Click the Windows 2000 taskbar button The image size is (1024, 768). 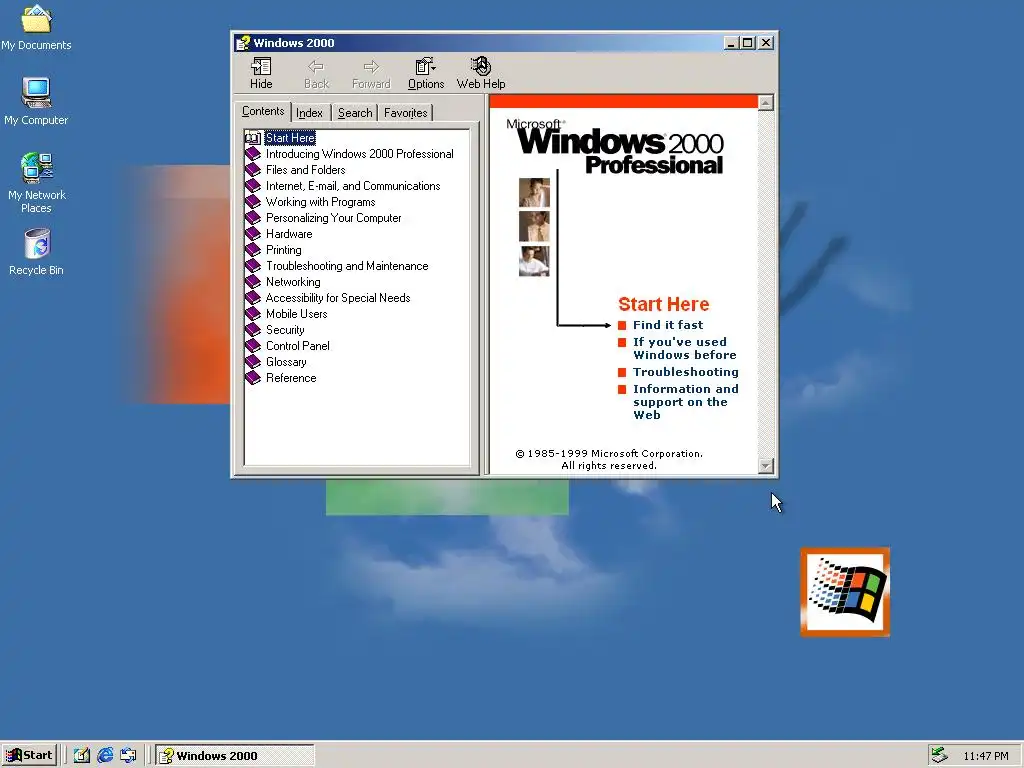(x=235, y=756)
